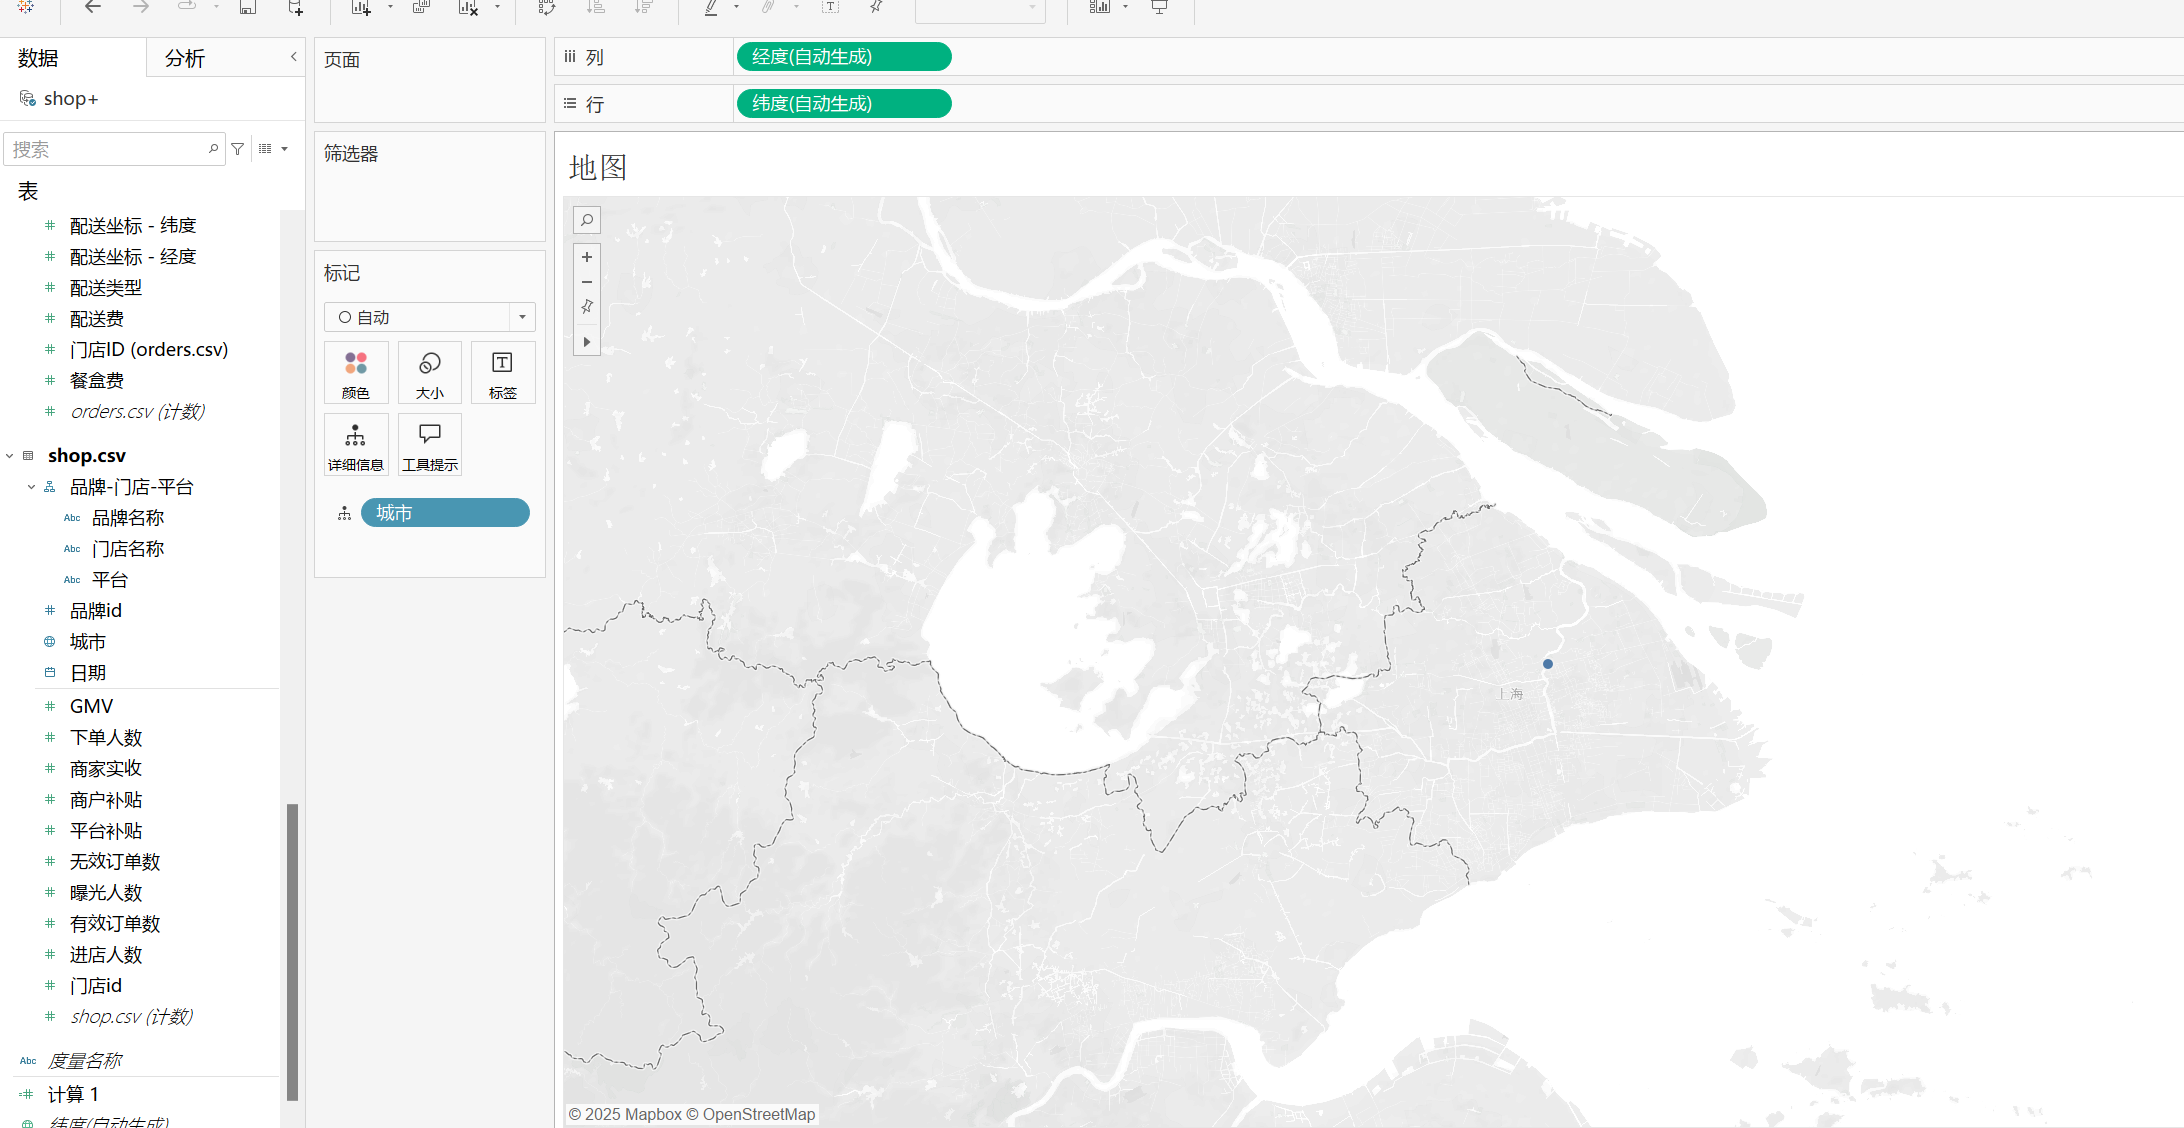Click the undo back arrow
Viewport: 2184px width, 1128px height.
pos(93,7)
